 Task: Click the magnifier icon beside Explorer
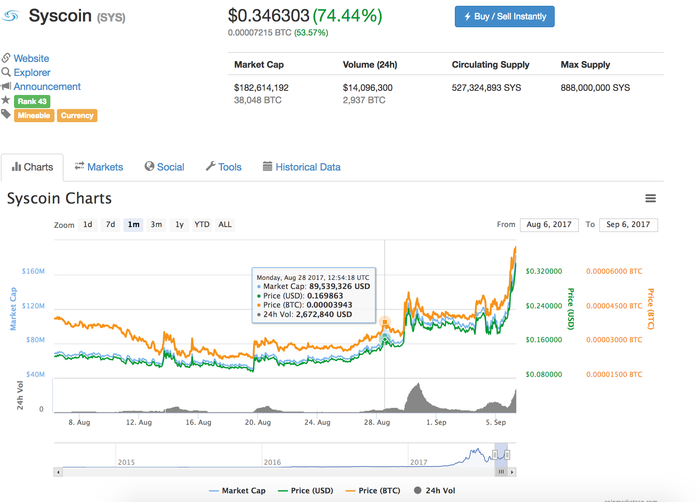tap(6, 72)
